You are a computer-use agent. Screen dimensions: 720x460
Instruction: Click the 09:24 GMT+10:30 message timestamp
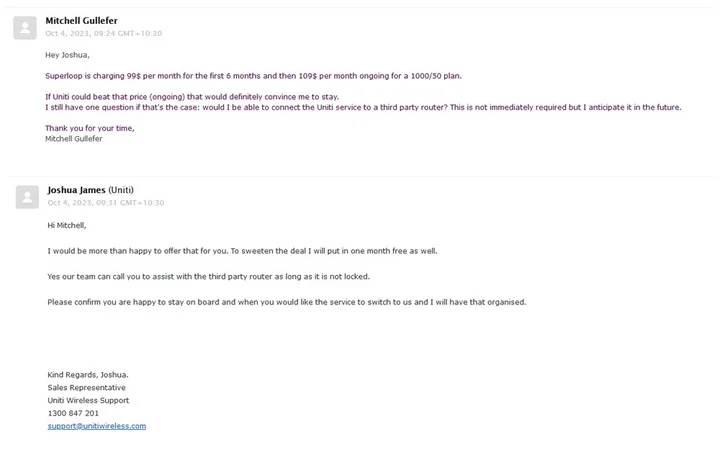coord(104,34)
